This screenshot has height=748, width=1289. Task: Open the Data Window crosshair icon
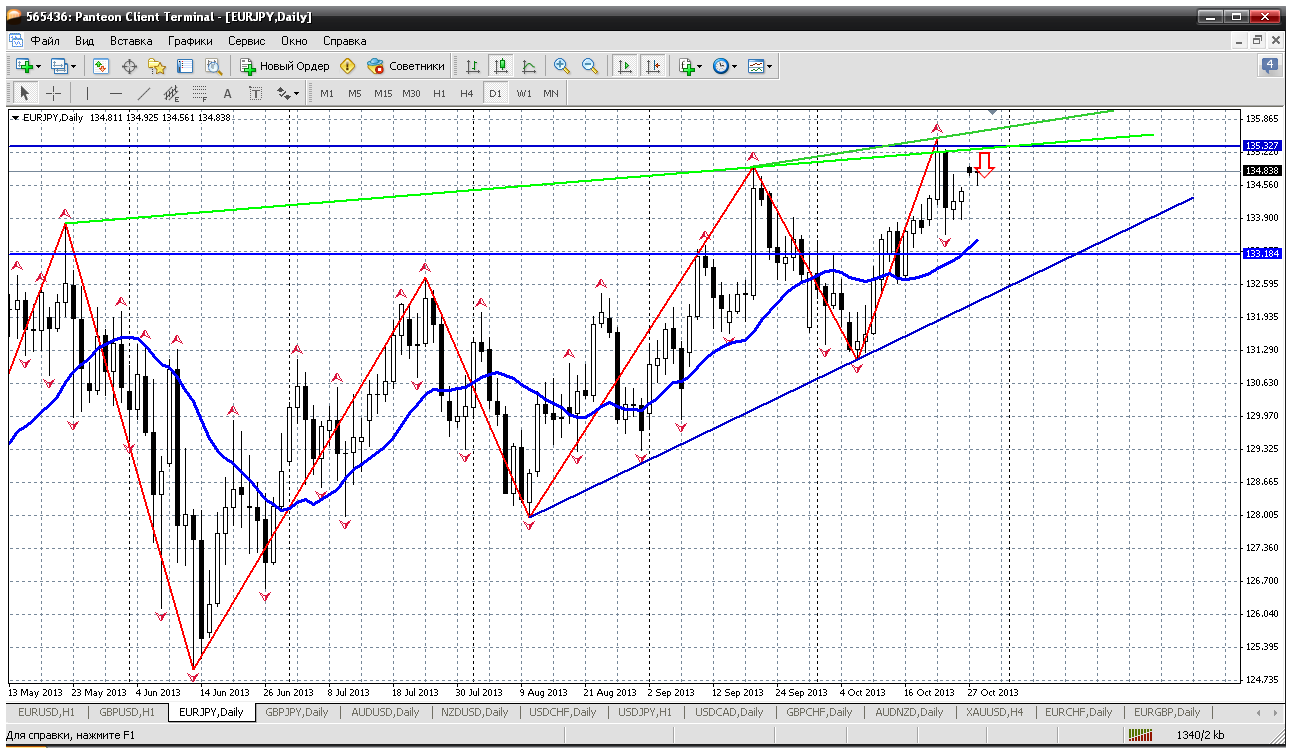pos(129,66)
